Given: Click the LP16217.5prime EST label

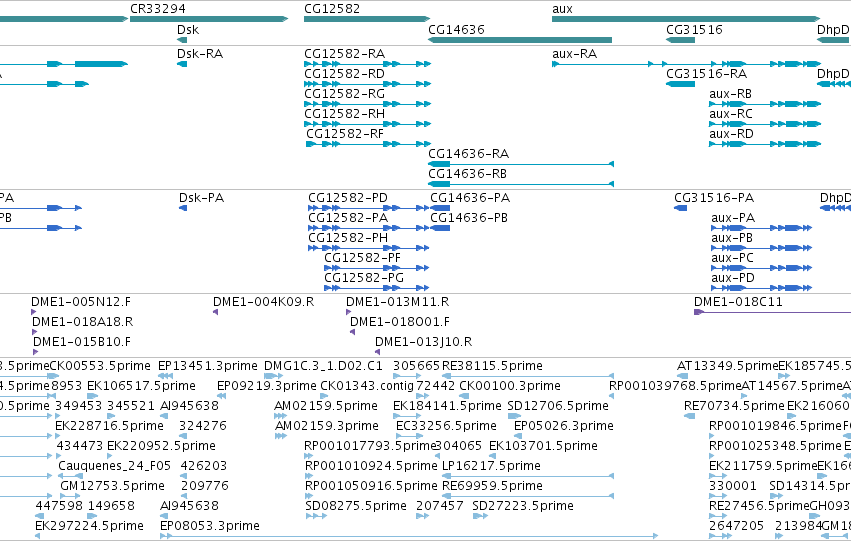Looking at the screenshot, I should click(491, 467).
